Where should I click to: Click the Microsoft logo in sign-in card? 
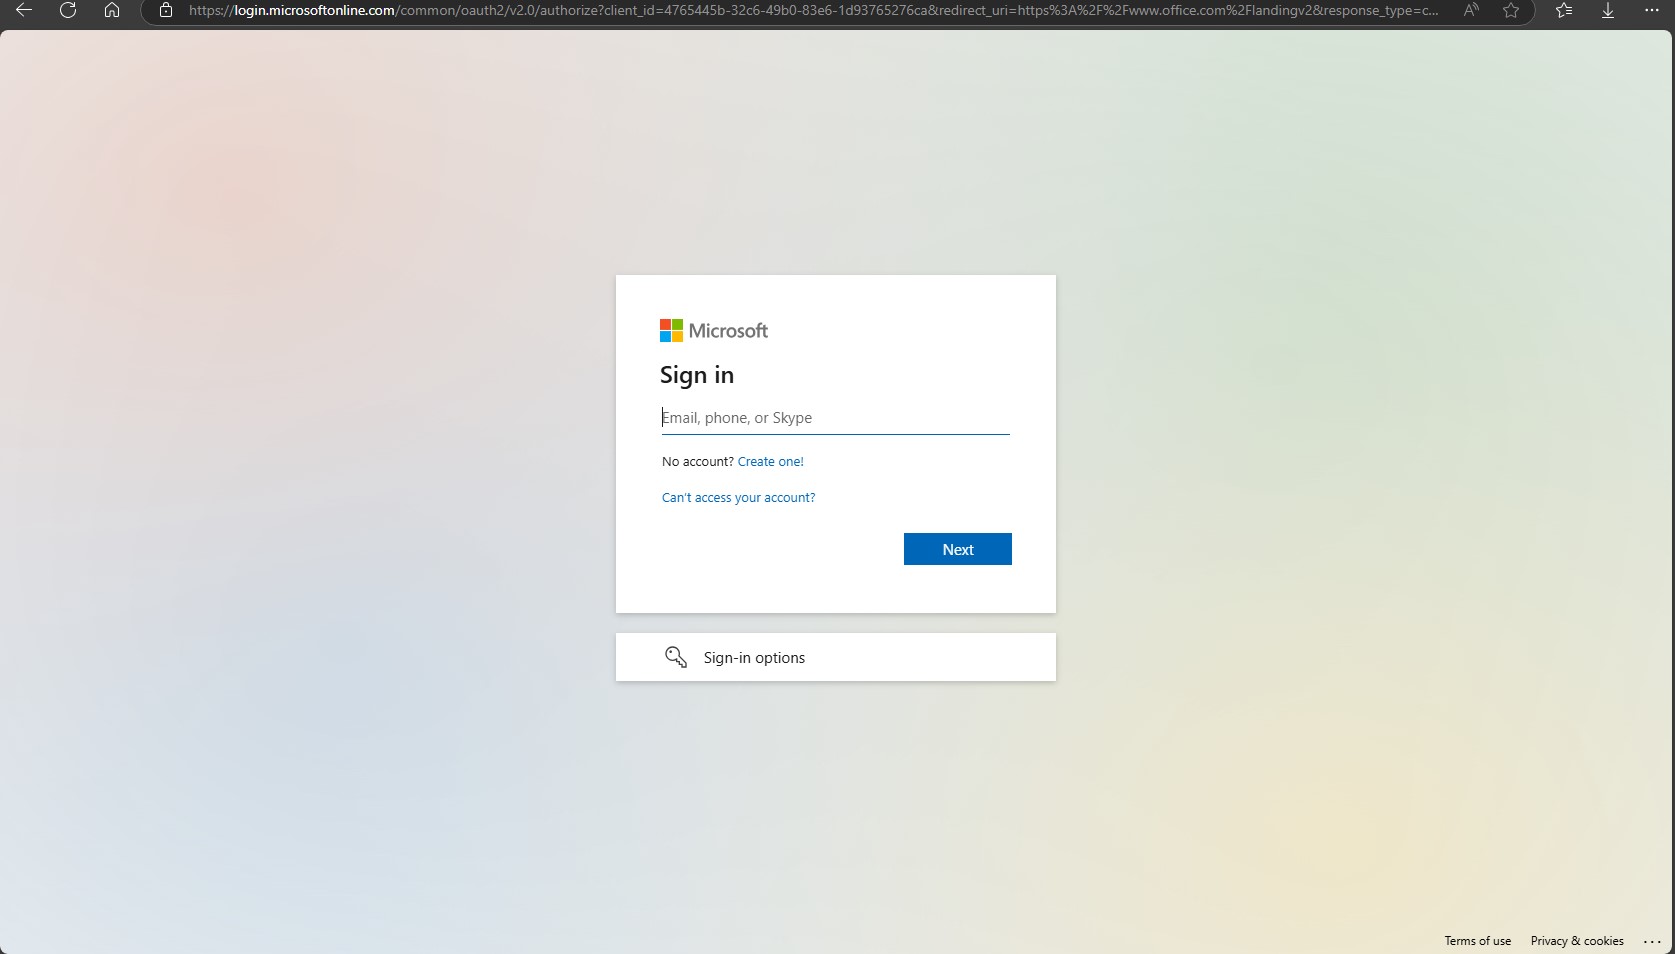point(714,331)
